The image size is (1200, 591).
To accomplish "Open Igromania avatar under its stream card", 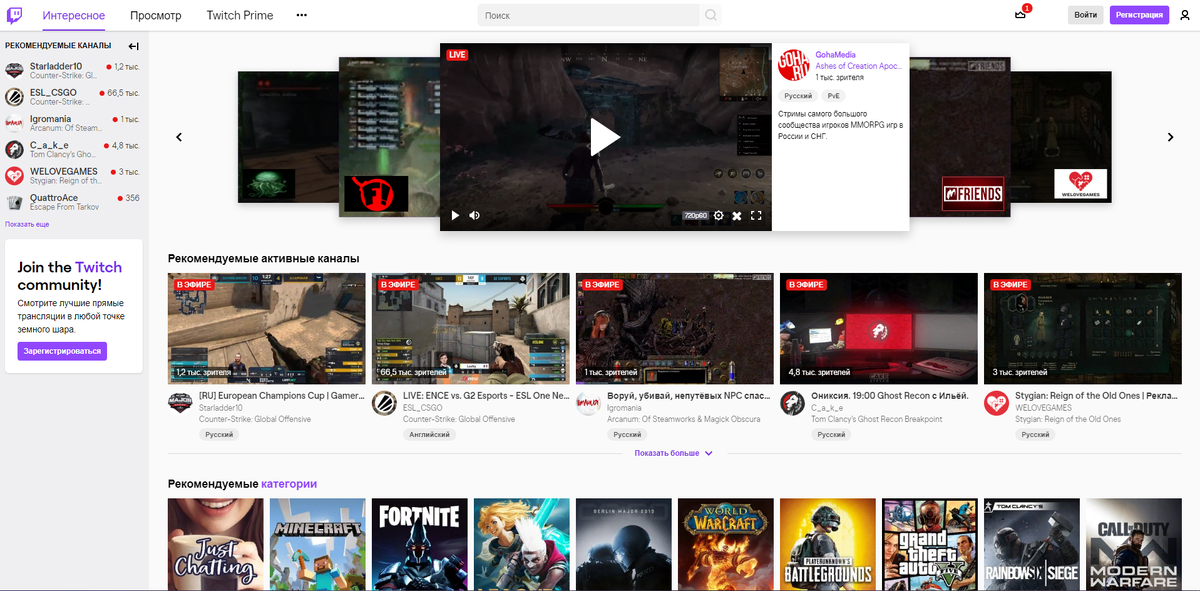I will coord(588,403).
